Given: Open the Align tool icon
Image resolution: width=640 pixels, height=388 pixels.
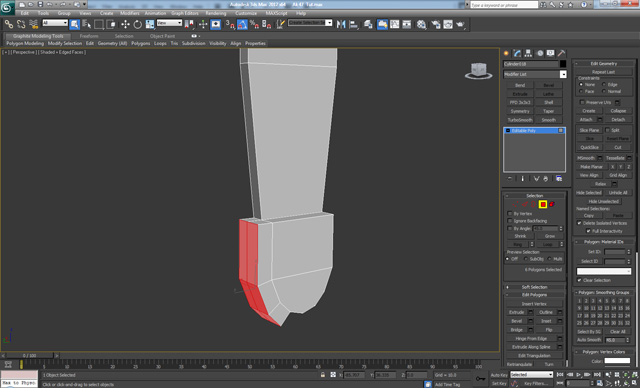Looking at the screenshot, I should pos(353,24).
